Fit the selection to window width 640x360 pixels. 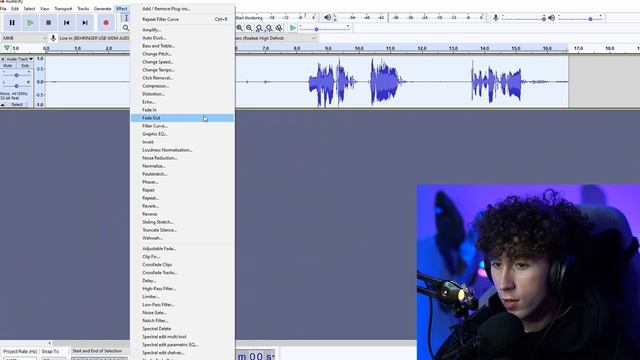click(x=259, y=28)
